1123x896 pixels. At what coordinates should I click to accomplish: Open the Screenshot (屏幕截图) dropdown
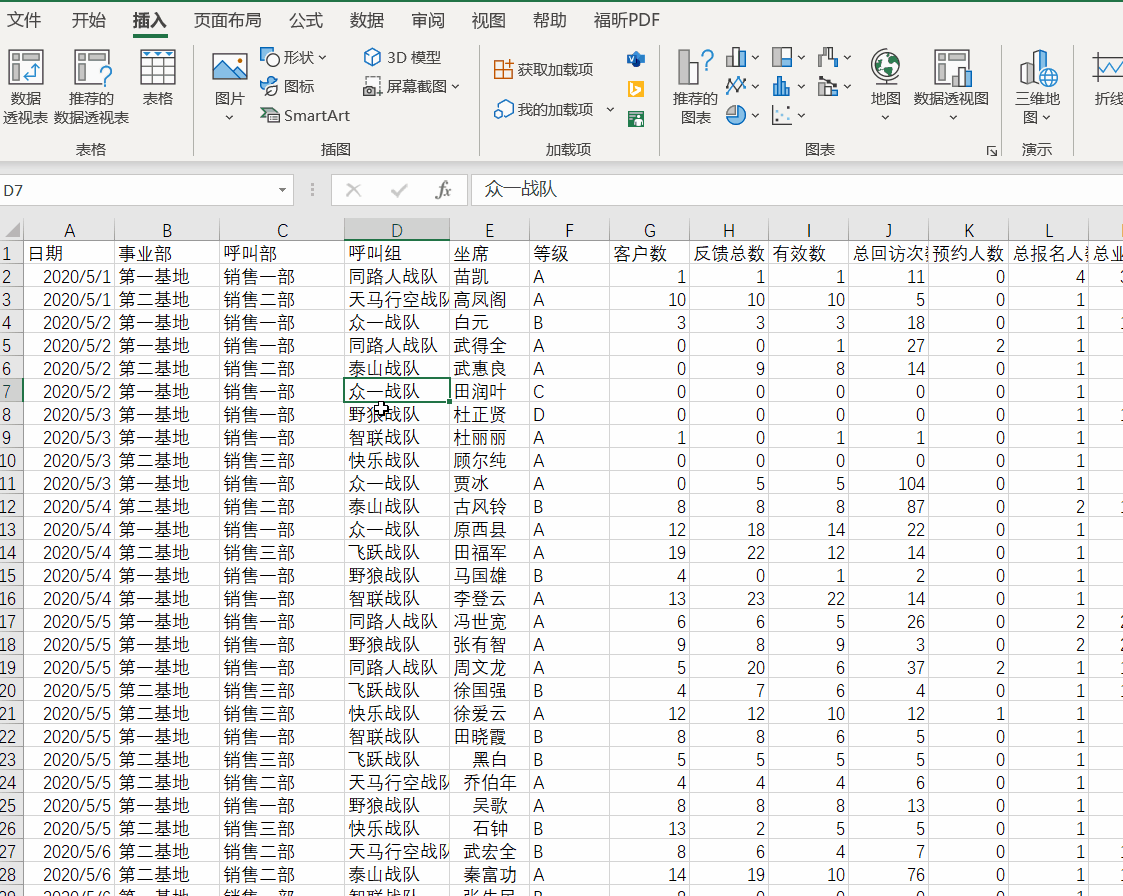411,87
